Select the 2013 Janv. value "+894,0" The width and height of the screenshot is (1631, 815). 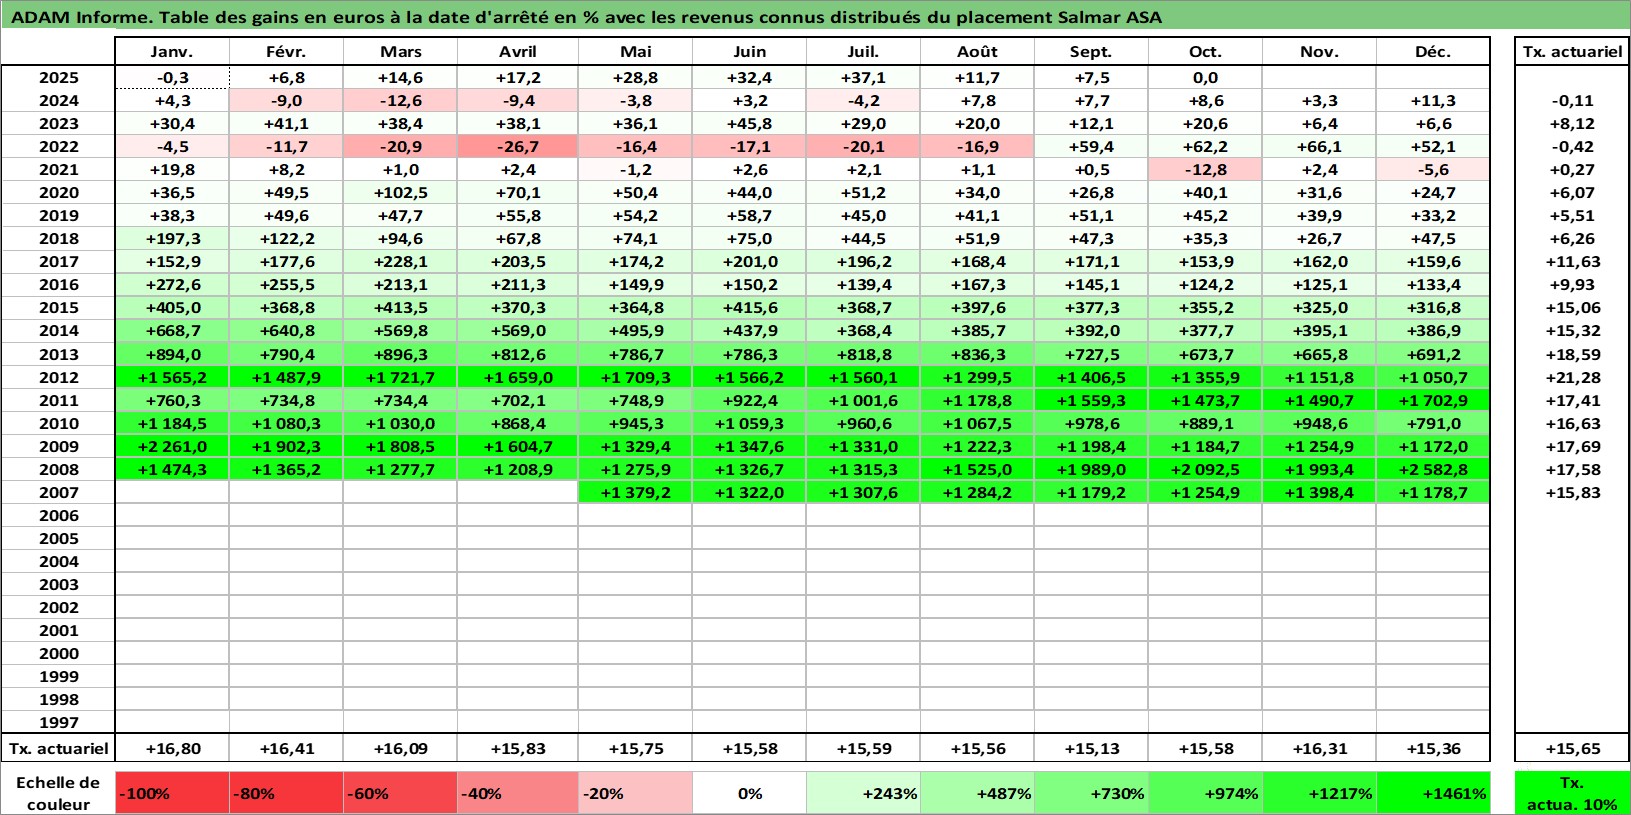coord(172,355)
